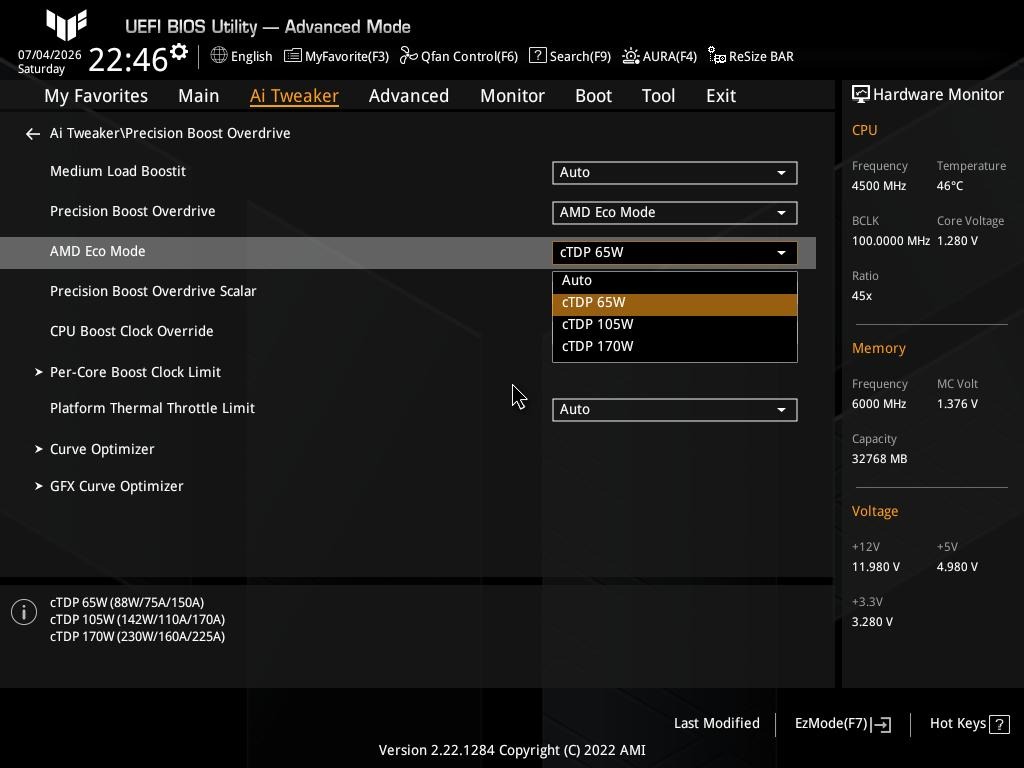Click MC Volt value 1.376 V
1024x768 pixels.
pyautogui.click(x=957, y=404)
